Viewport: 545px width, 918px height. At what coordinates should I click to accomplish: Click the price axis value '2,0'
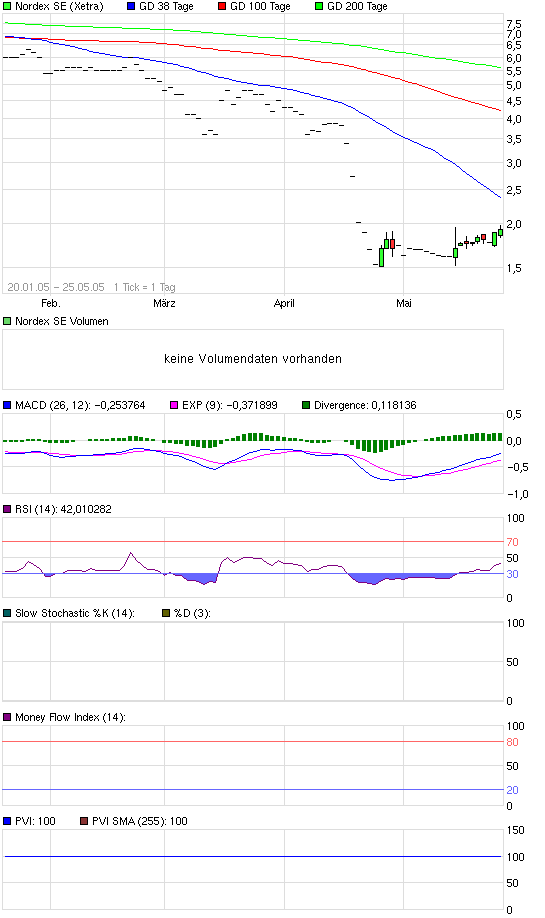click(x=514, y=224)
